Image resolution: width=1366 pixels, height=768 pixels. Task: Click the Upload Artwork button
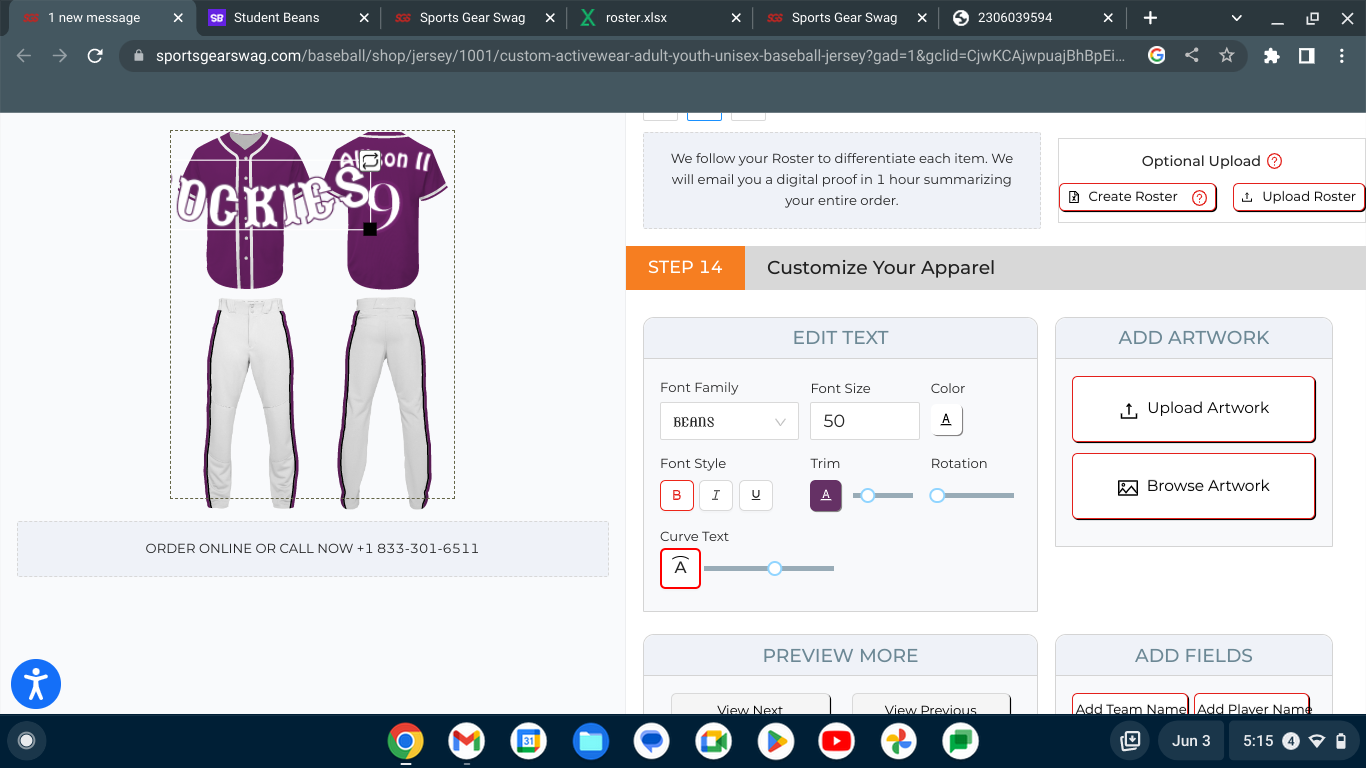[x=1193, y=409]
